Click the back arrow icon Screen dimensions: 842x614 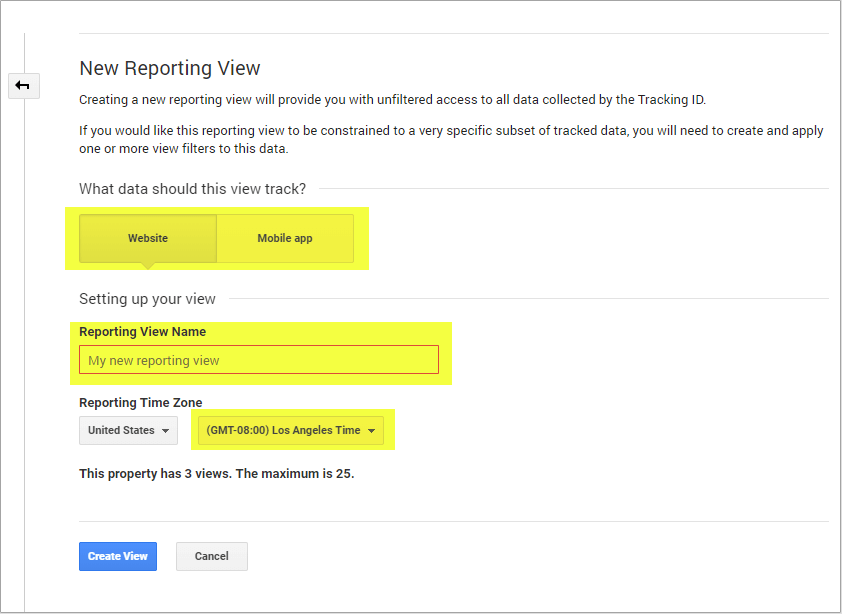tap(24, 86)
